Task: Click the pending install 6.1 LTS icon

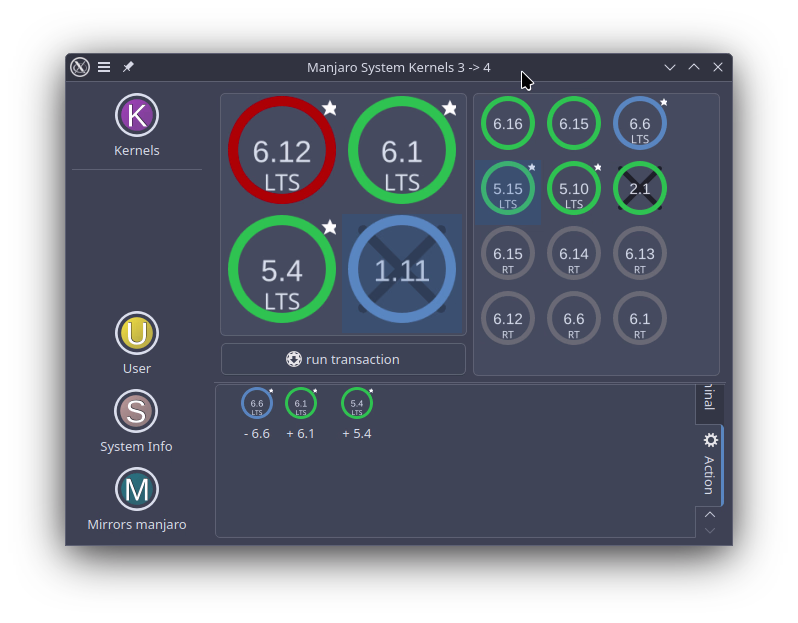Action: tap(301, 403)
